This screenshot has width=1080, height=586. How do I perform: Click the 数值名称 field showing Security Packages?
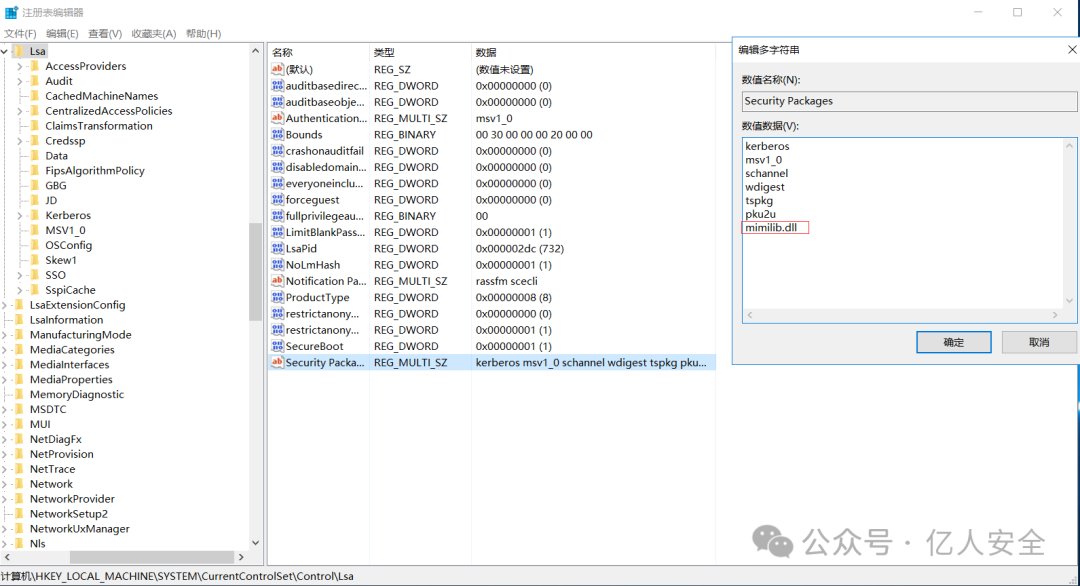909,101
